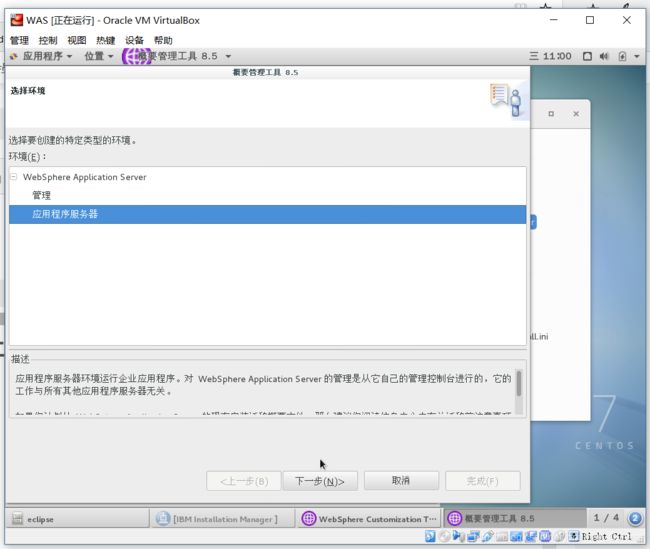Open the 帮助 menu in VirtualBox
Screen dimensions: 650x549
163,40
